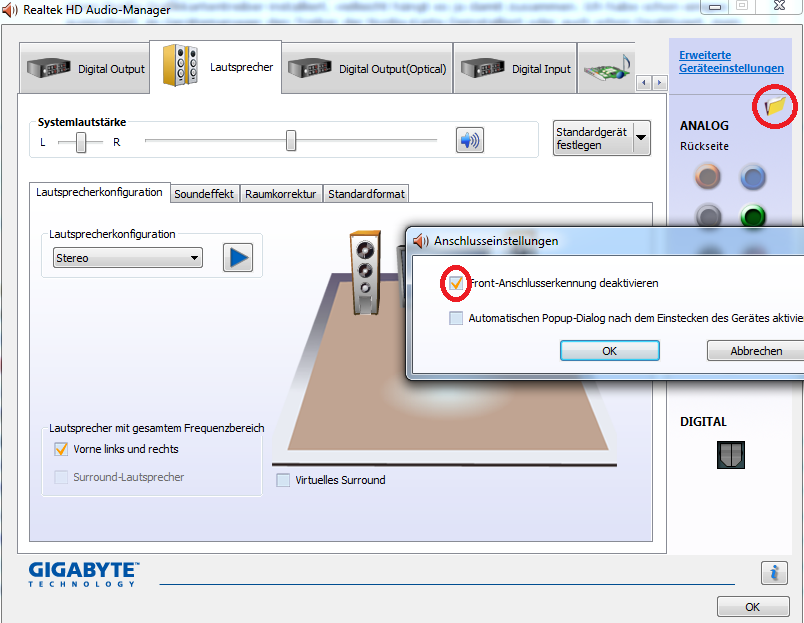
Task: Open the Standardformat tab
Action: [x=366, y=194]
